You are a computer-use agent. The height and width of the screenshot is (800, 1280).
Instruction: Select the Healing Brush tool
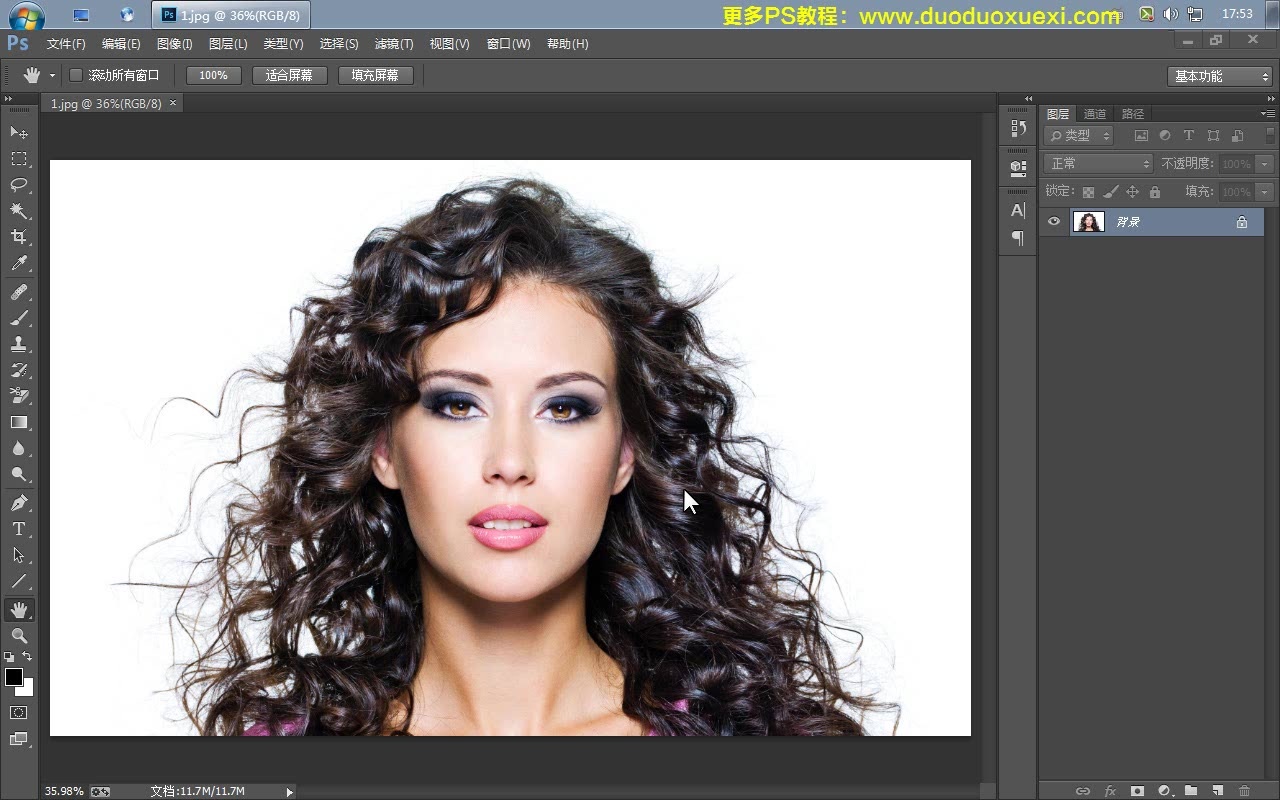(19, 292)
